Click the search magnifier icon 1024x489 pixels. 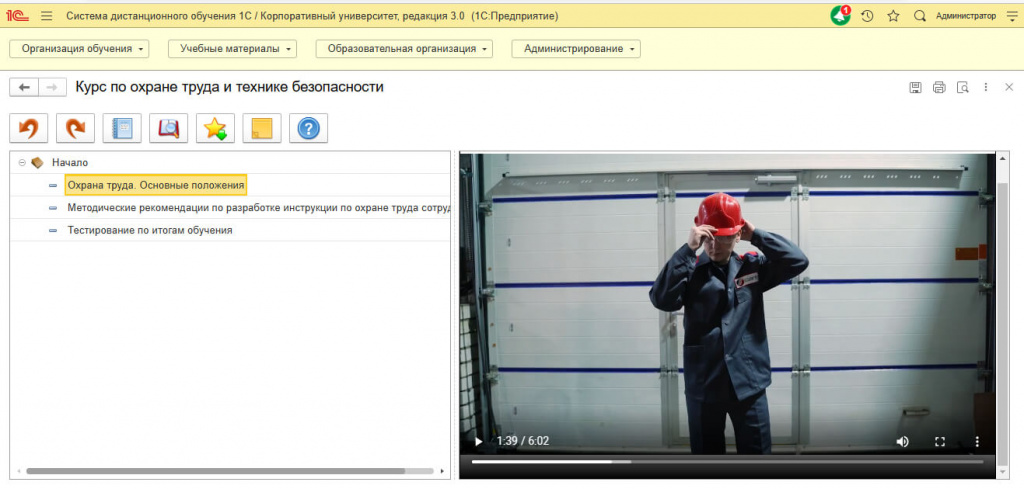tap(920, 16)
